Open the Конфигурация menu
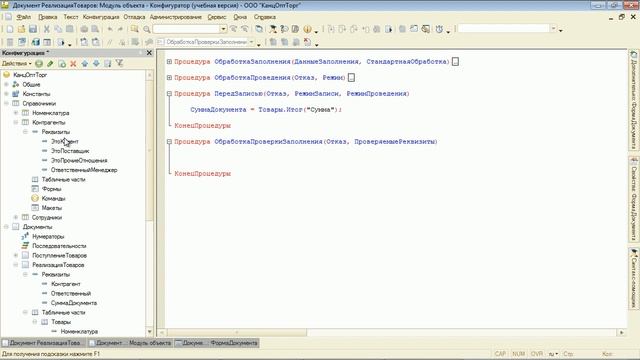Viewport: 640px width, 360px height. (x=101, y=17)
